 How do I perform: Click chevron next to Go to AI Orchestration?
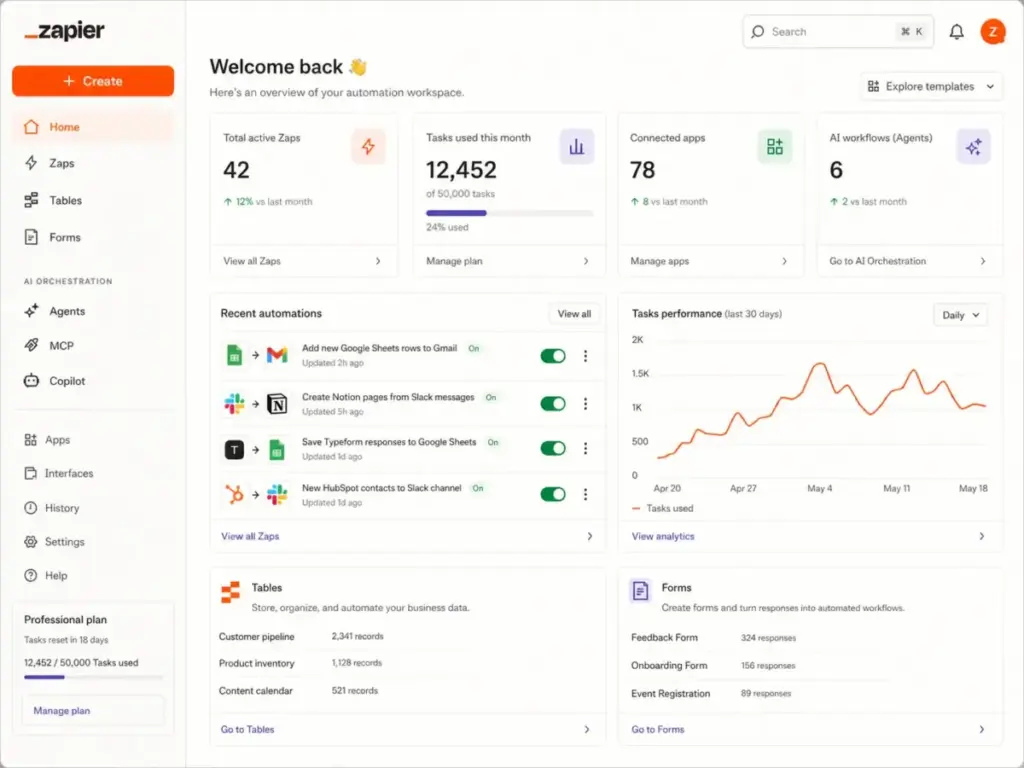pyautogui.click(x=983, y=261)
